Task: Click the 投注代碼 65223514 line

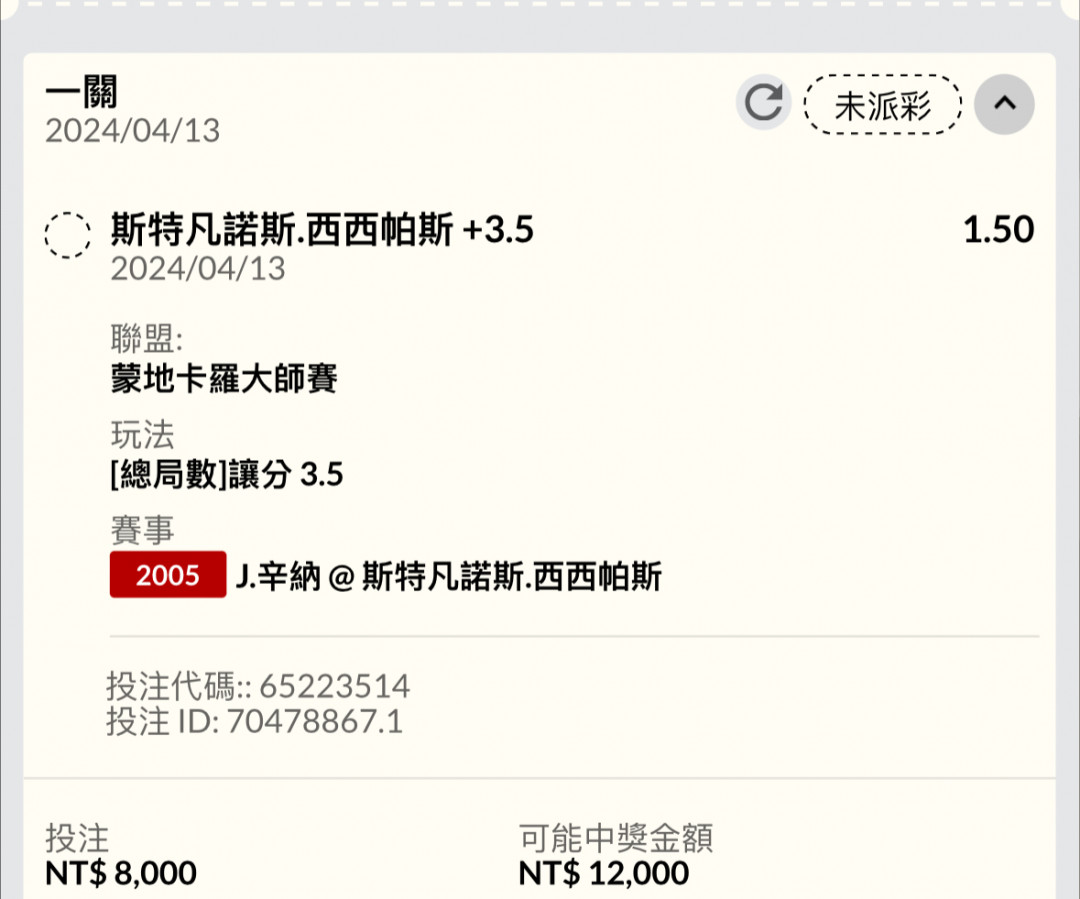Action: pos(258,686)
